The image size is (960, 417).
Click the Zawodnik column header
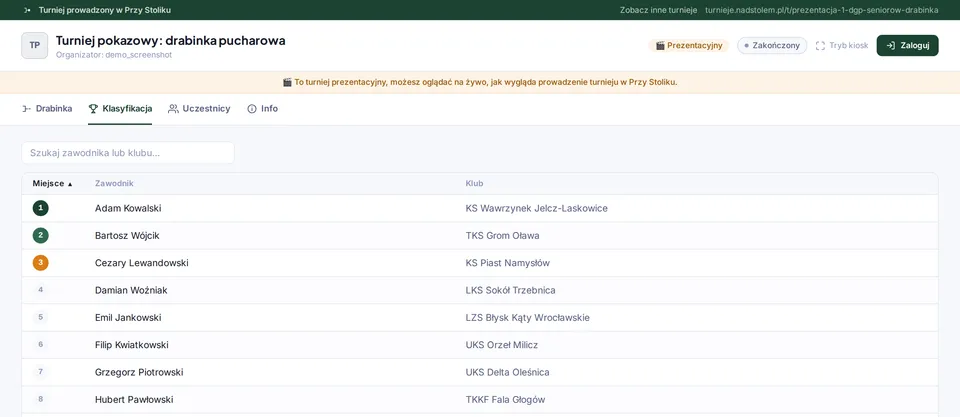[114, 183]
